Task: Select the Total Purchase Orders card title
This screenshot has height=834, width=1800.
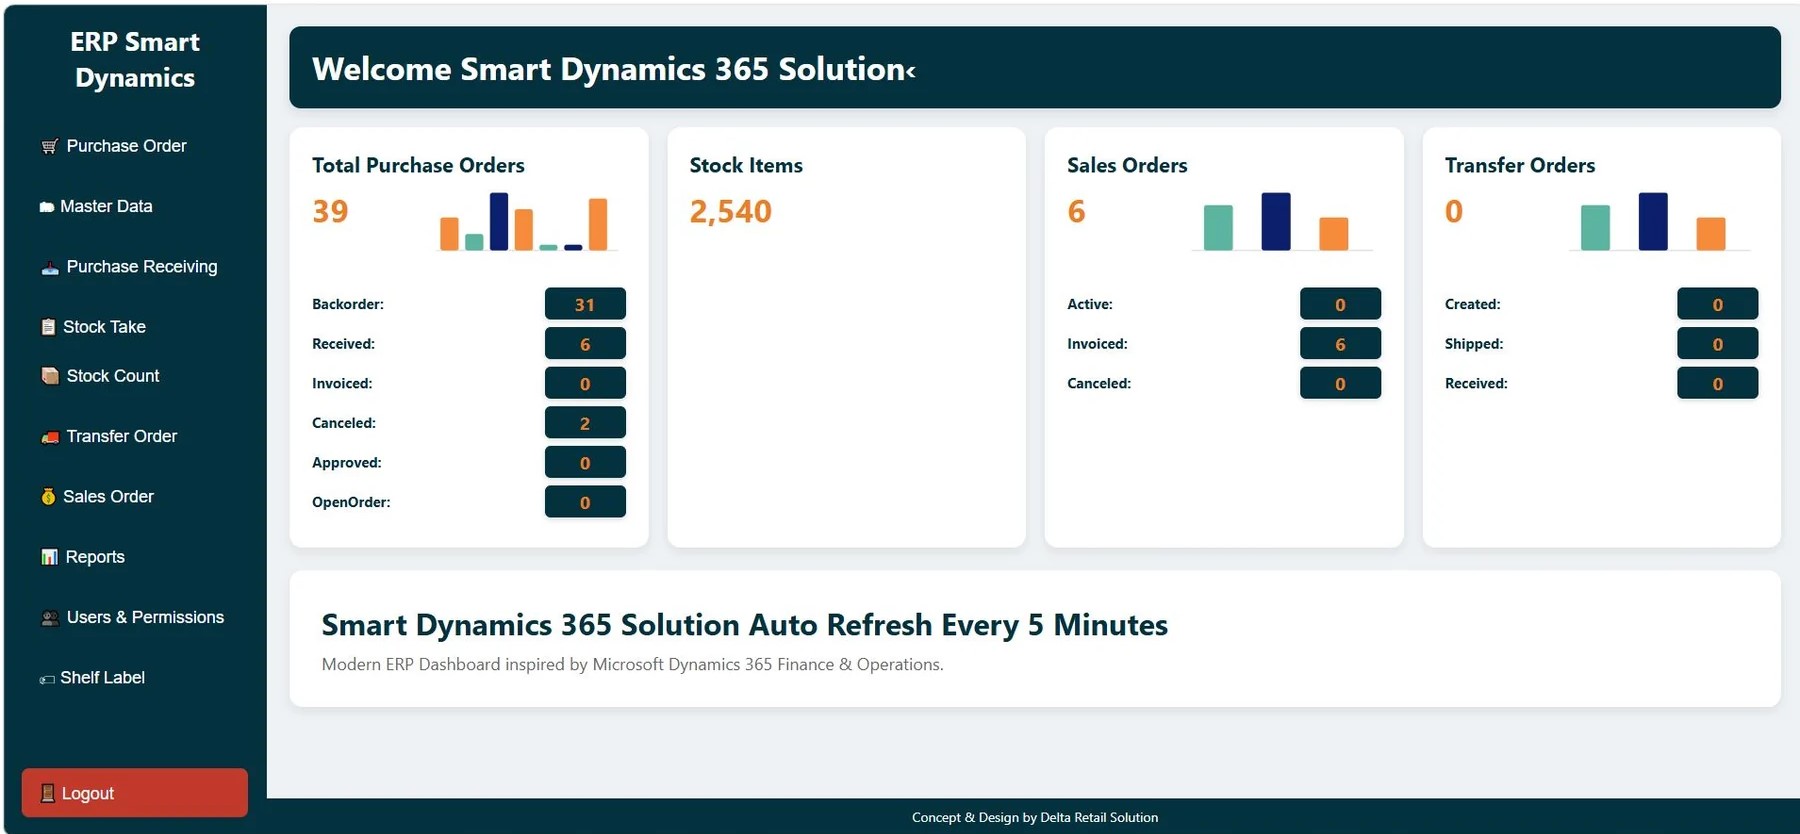Action: pos(418,165)
